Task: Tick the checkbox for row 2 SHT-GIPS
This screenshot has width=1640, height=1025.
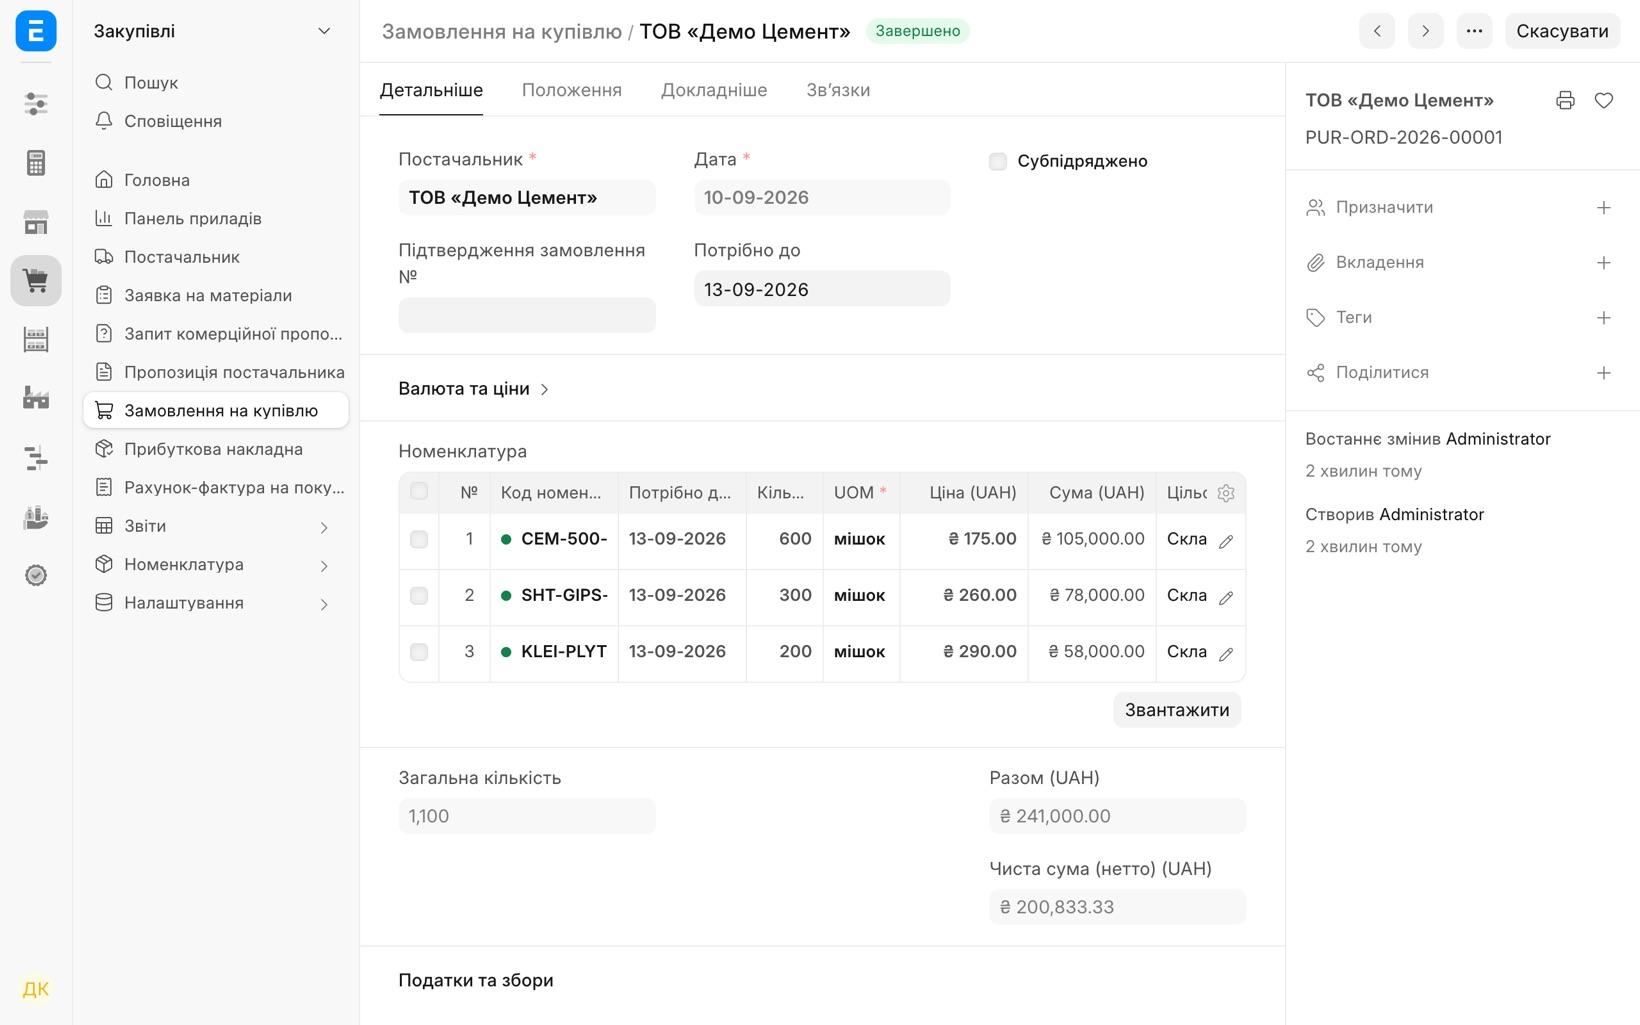Action: (419, 595)
